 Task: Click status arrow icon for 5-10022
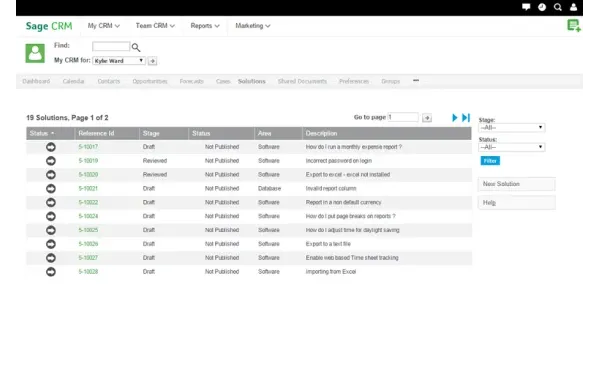(51, 202)
